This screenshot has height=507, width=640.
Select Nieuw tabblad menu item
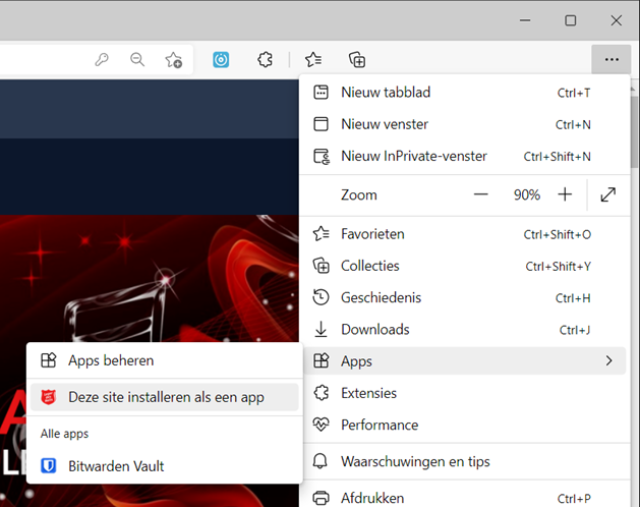pos(385,93)
